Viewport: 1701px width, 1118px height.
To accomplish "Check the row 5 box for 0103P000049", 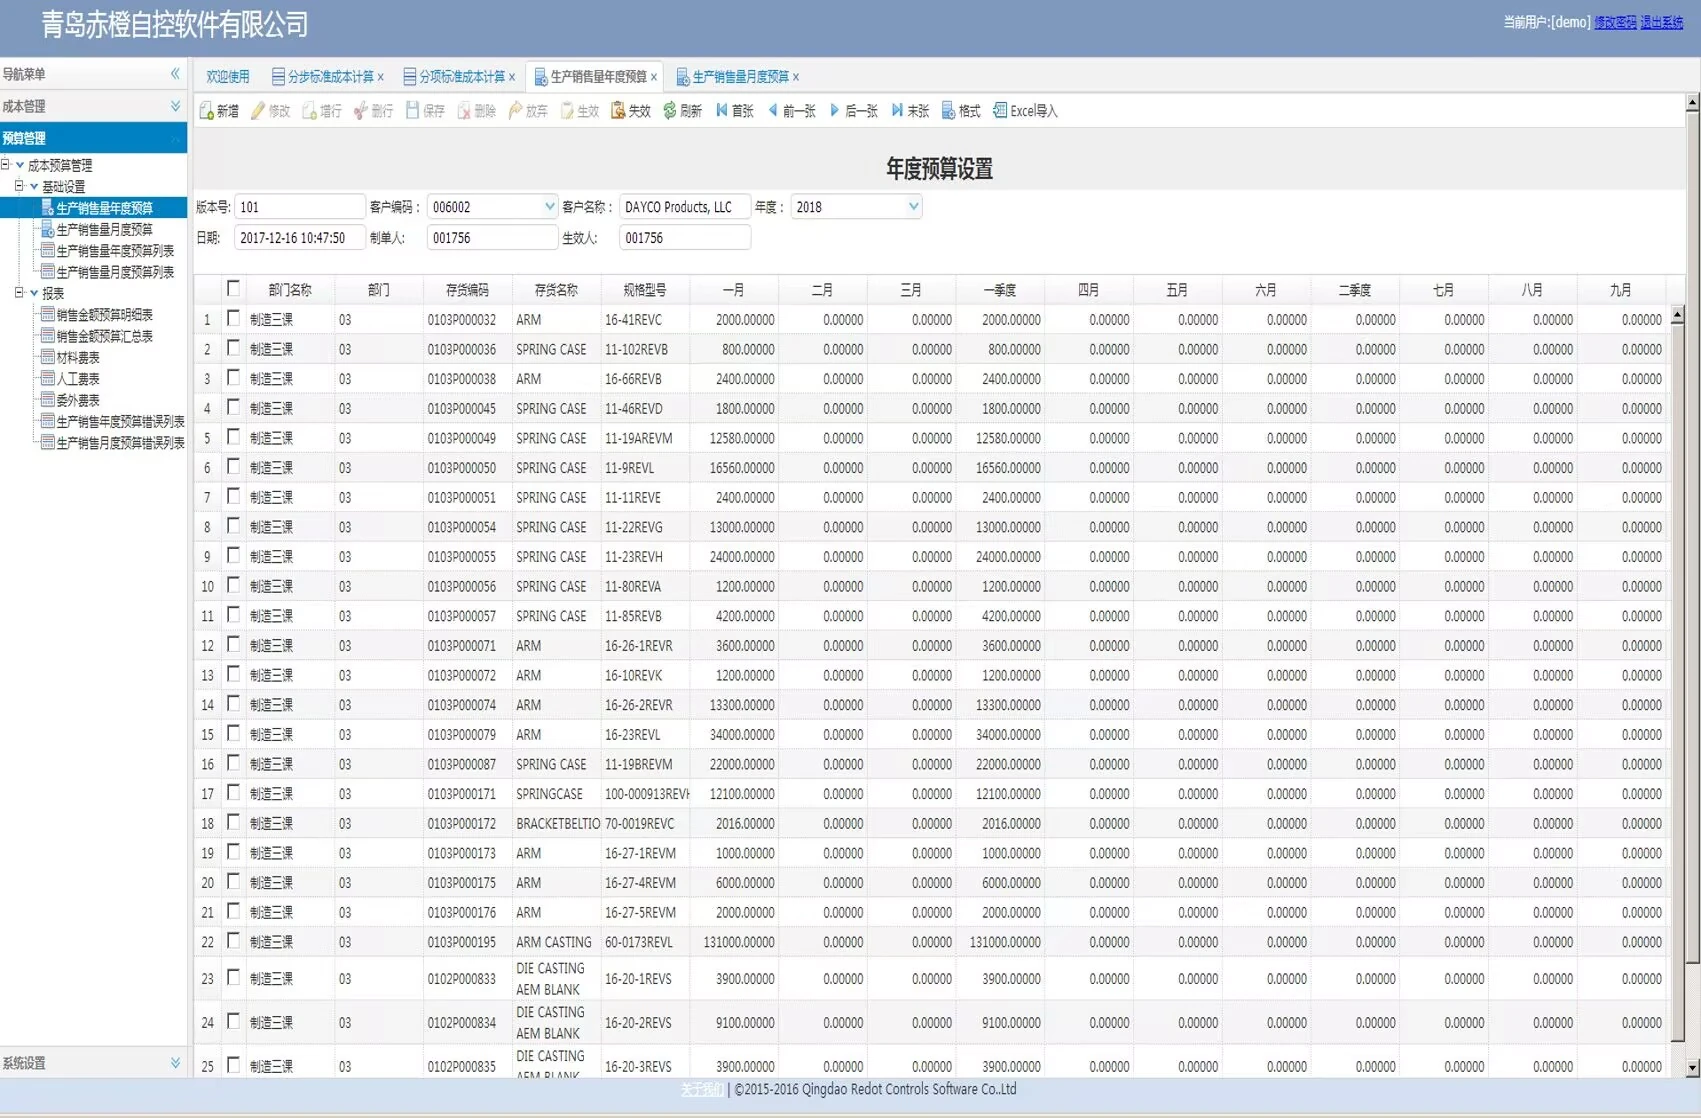I will click(x=233, y=437).
